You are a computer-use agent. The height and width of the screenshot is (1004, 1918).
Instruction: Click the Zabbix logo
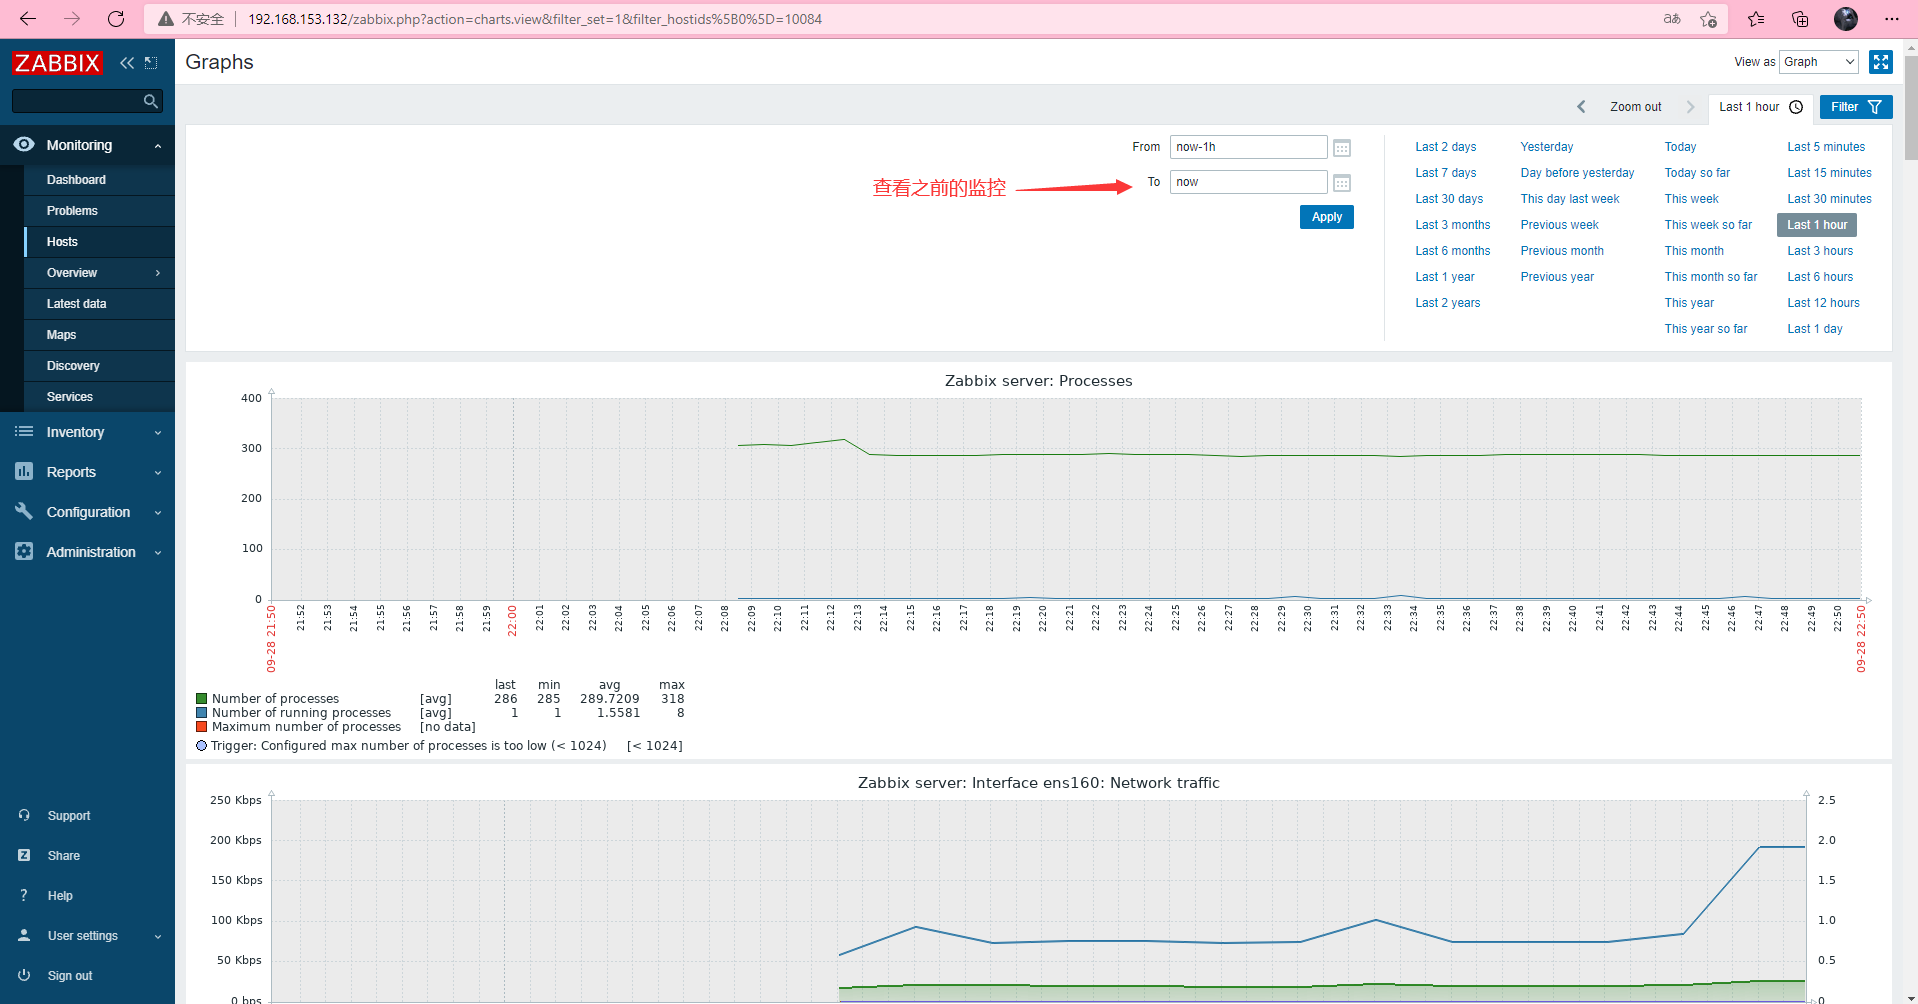57,63
